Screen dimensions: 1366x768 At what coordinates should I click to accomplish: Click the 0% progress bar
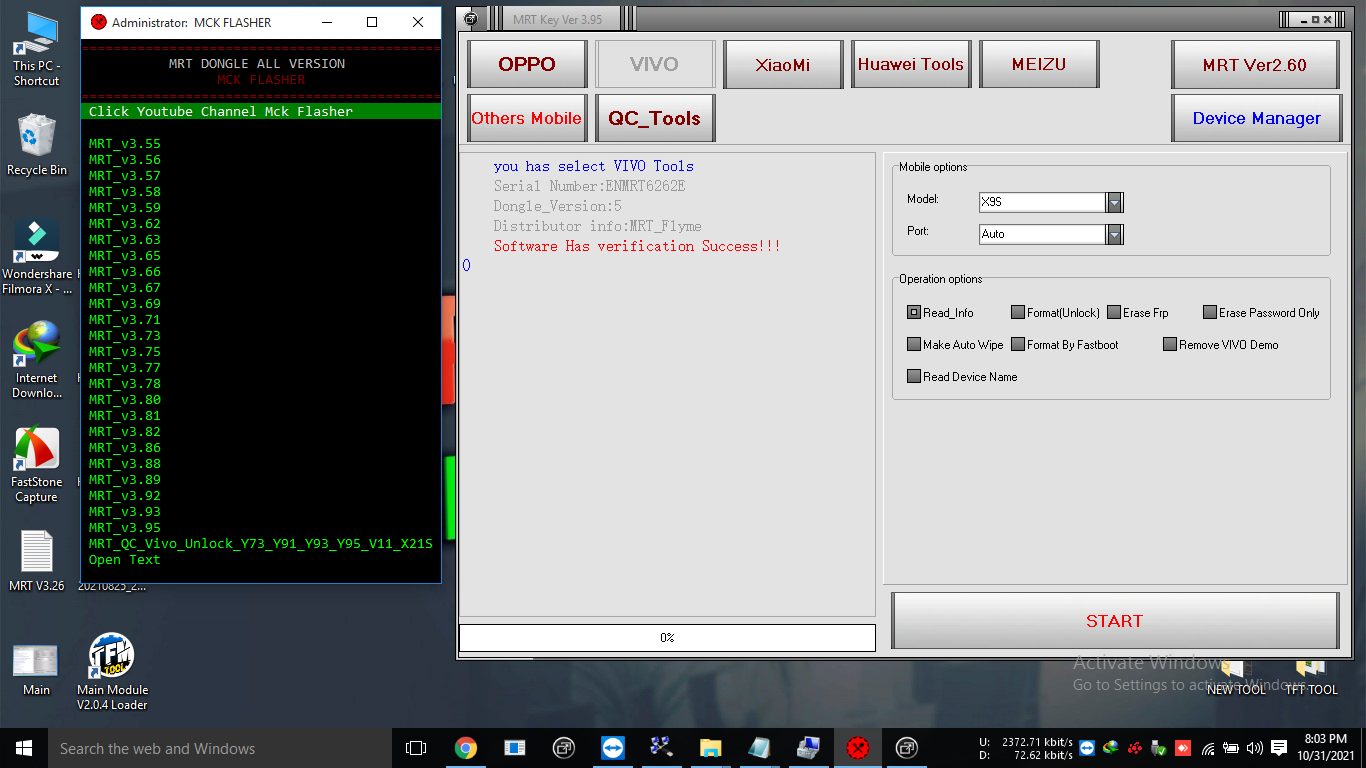click(x=667, y=638)
